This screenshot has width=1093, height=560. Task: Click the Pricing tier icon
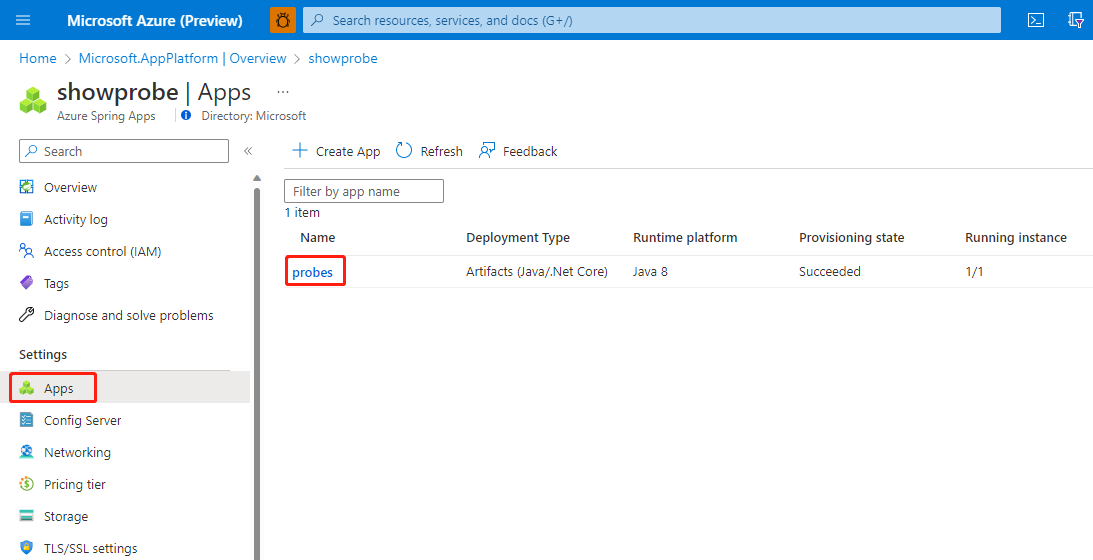click(x=26, y=484)
